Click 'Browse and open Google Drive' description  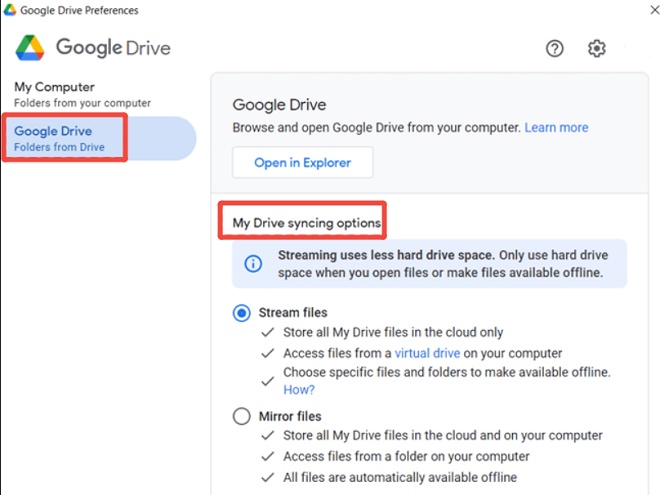[x=377, y=128]
